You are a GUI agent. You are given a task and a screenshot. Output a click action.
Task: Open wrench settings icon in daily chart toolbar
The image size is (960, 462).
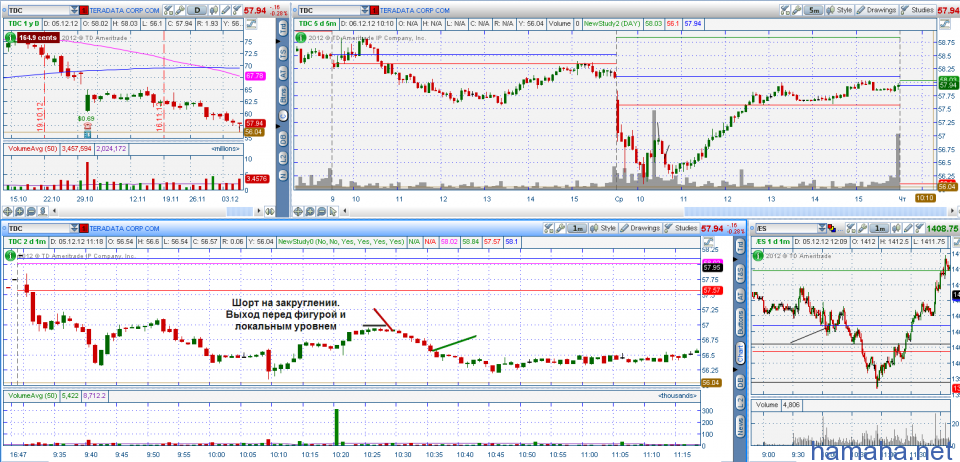click(x=180, y=10)
